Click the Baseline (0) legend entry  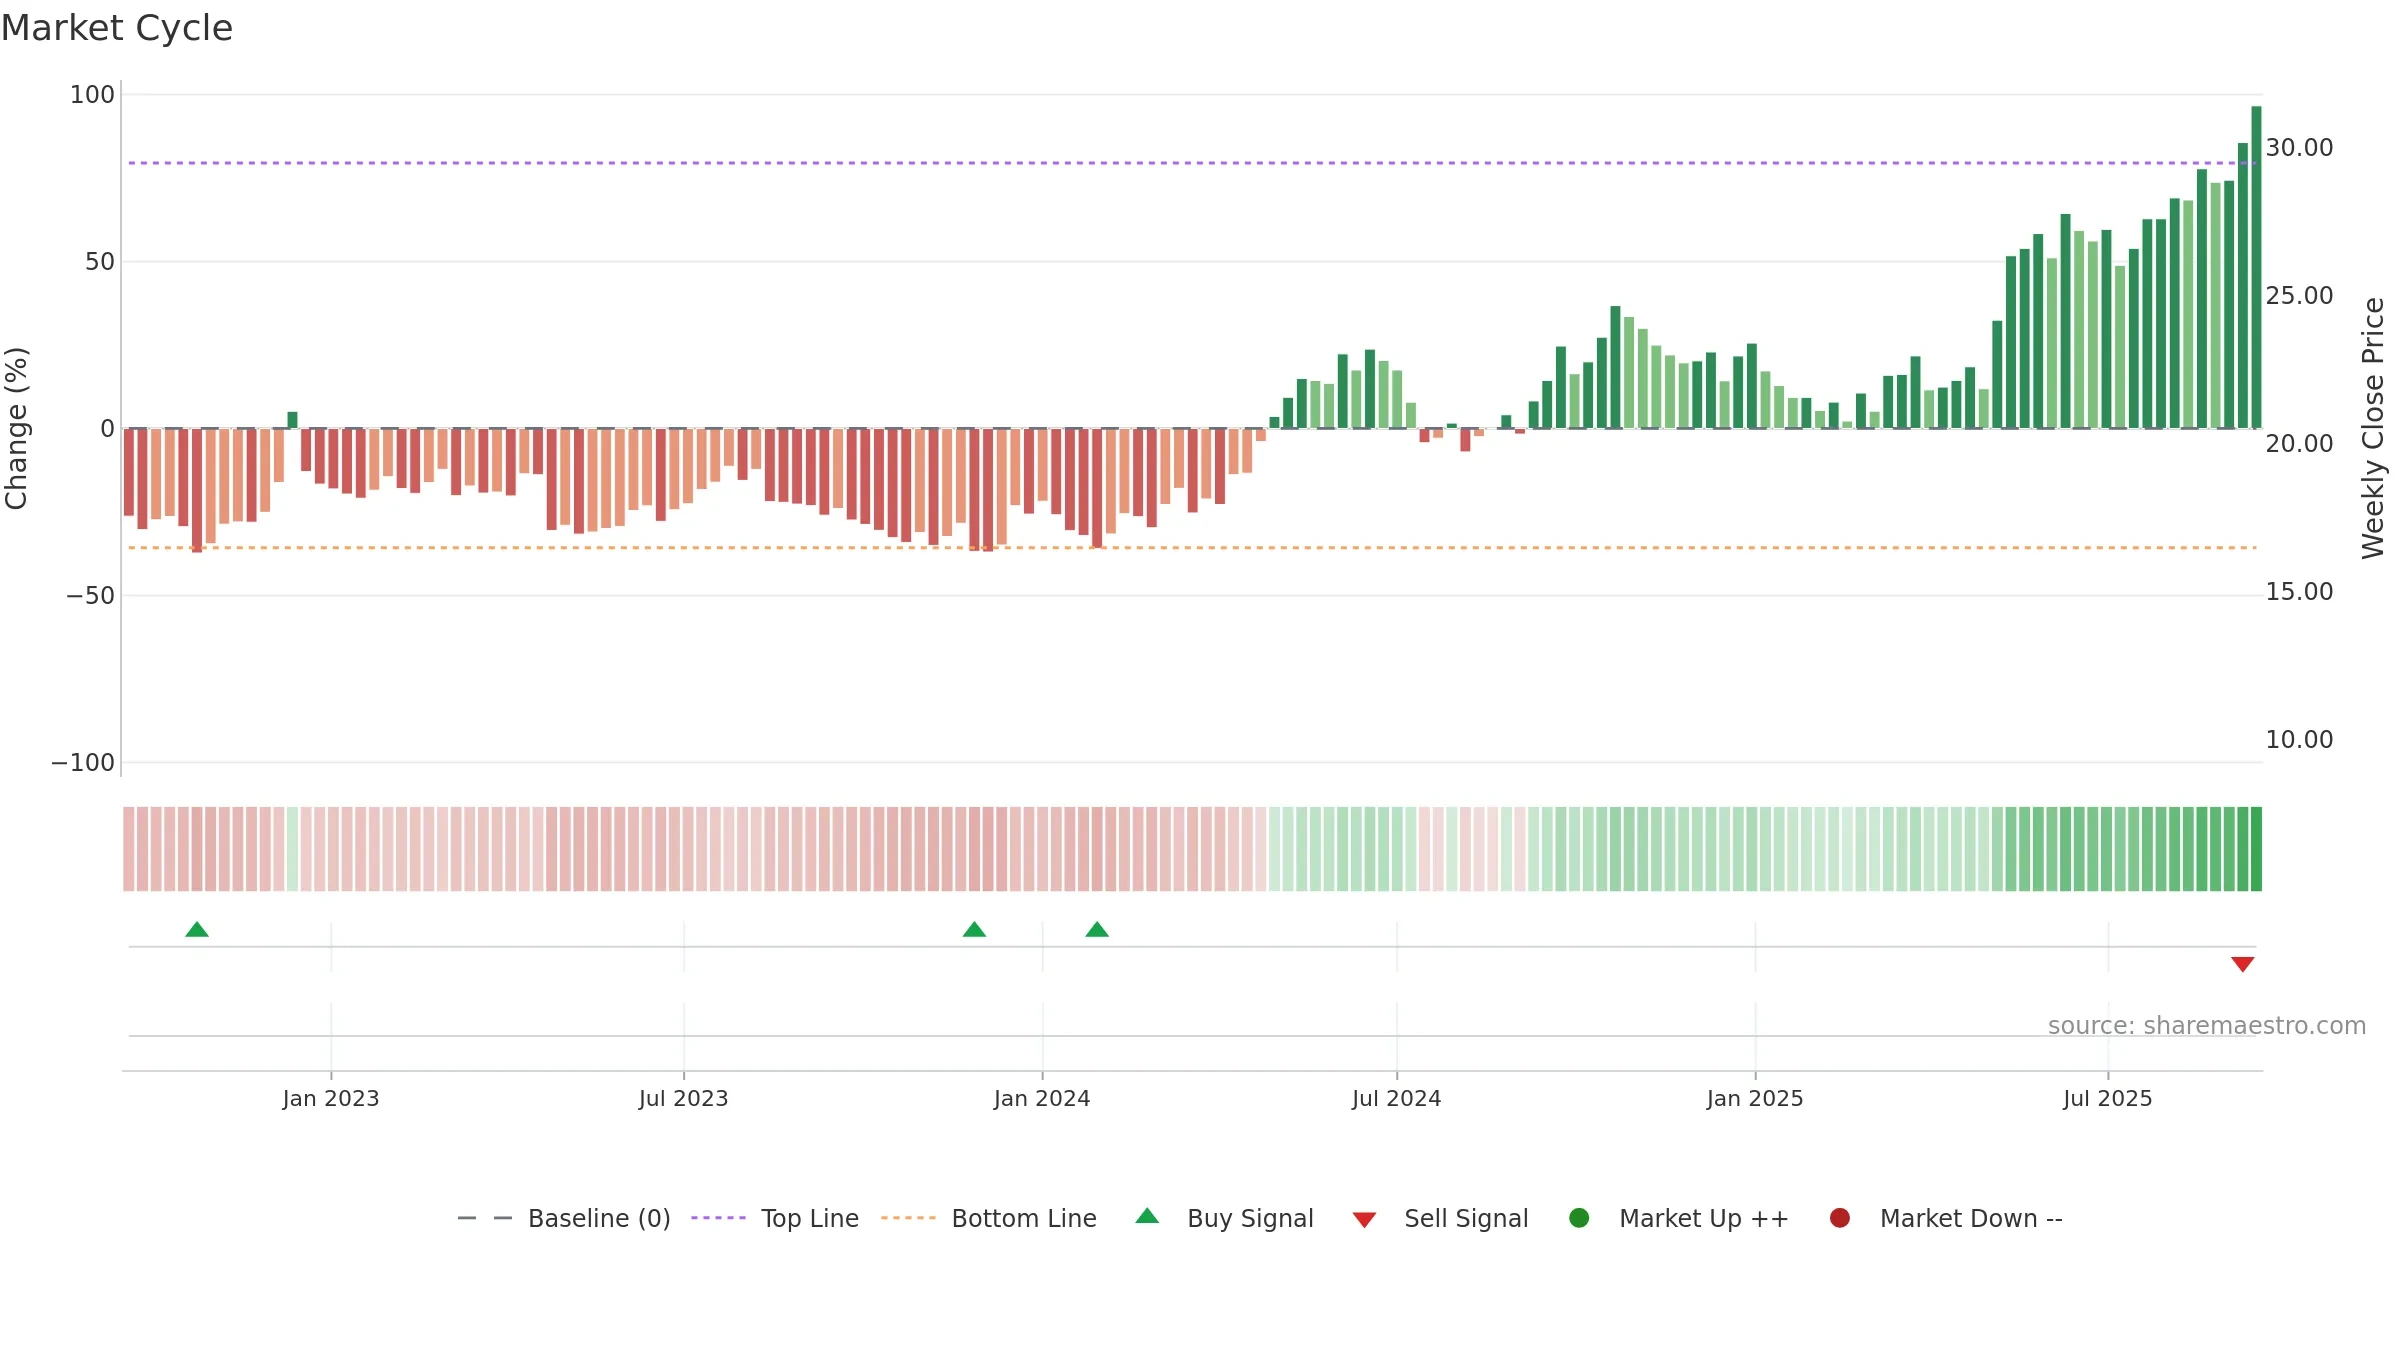(x=564, y=1218)
